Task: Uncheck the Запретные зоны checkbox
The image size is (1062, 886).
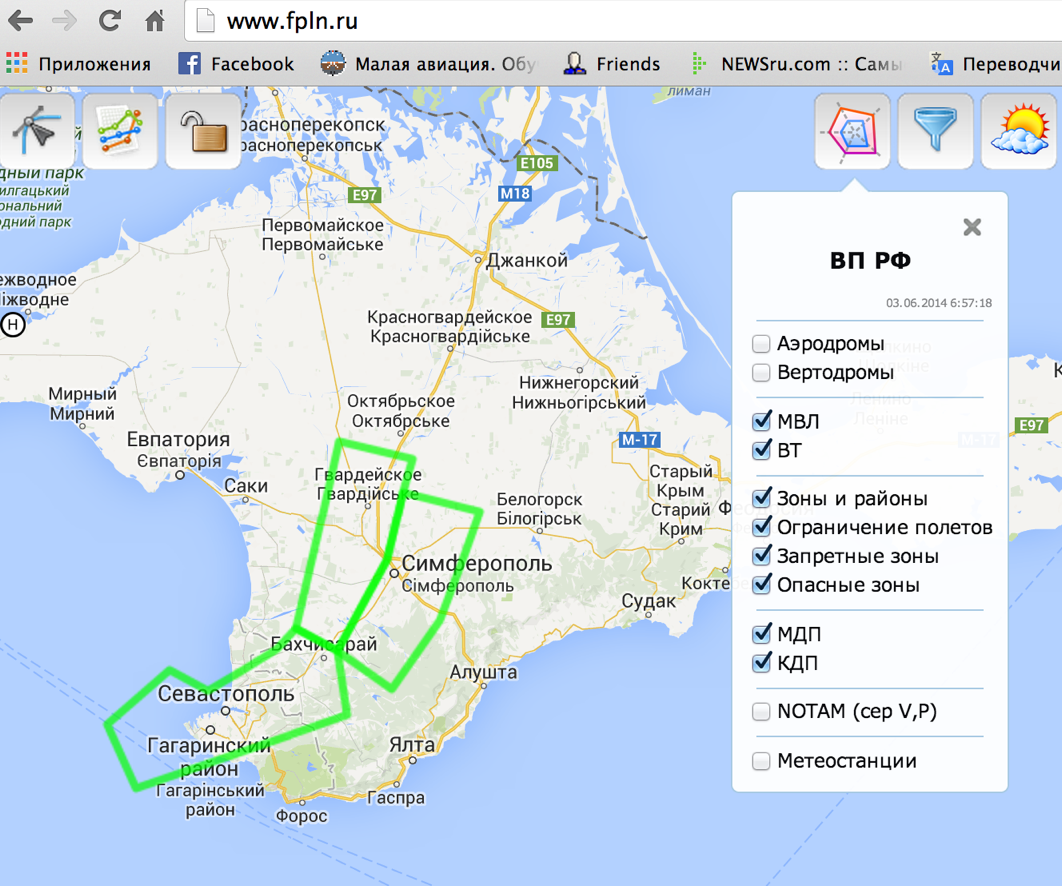Action: pyautogui.click(x=761, y=556)
